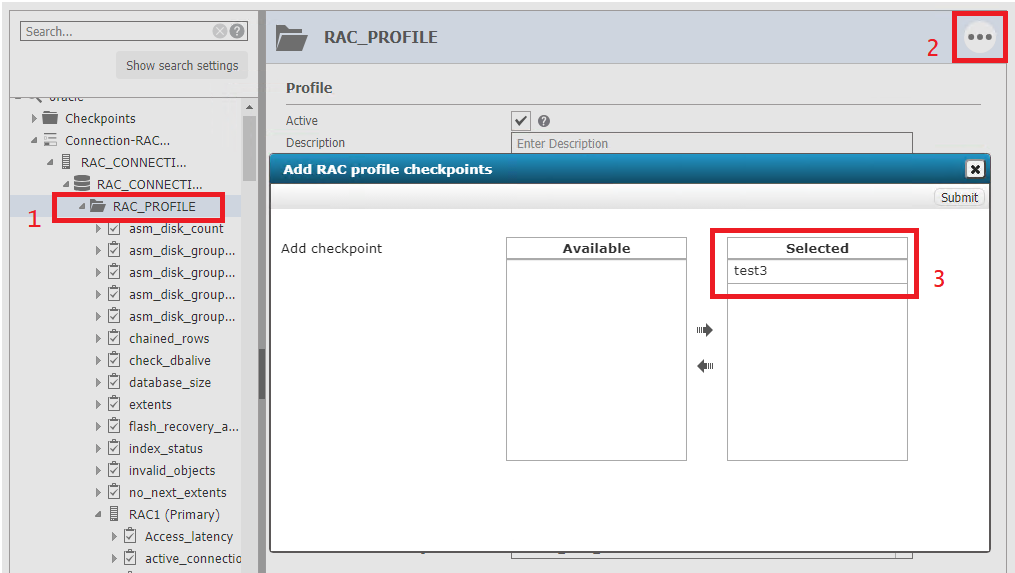Viewport: 1015px width, 573px height.
Task: Toggle the Active profile checkbox
Action: pos(520,120)
